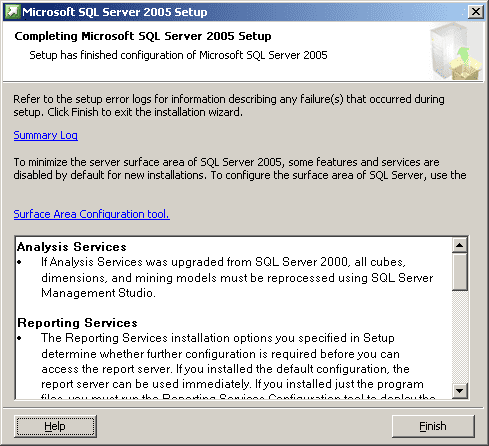Open the Summary Log link
The height and width of the screenshot is (446, 489).
click(46, 135)
